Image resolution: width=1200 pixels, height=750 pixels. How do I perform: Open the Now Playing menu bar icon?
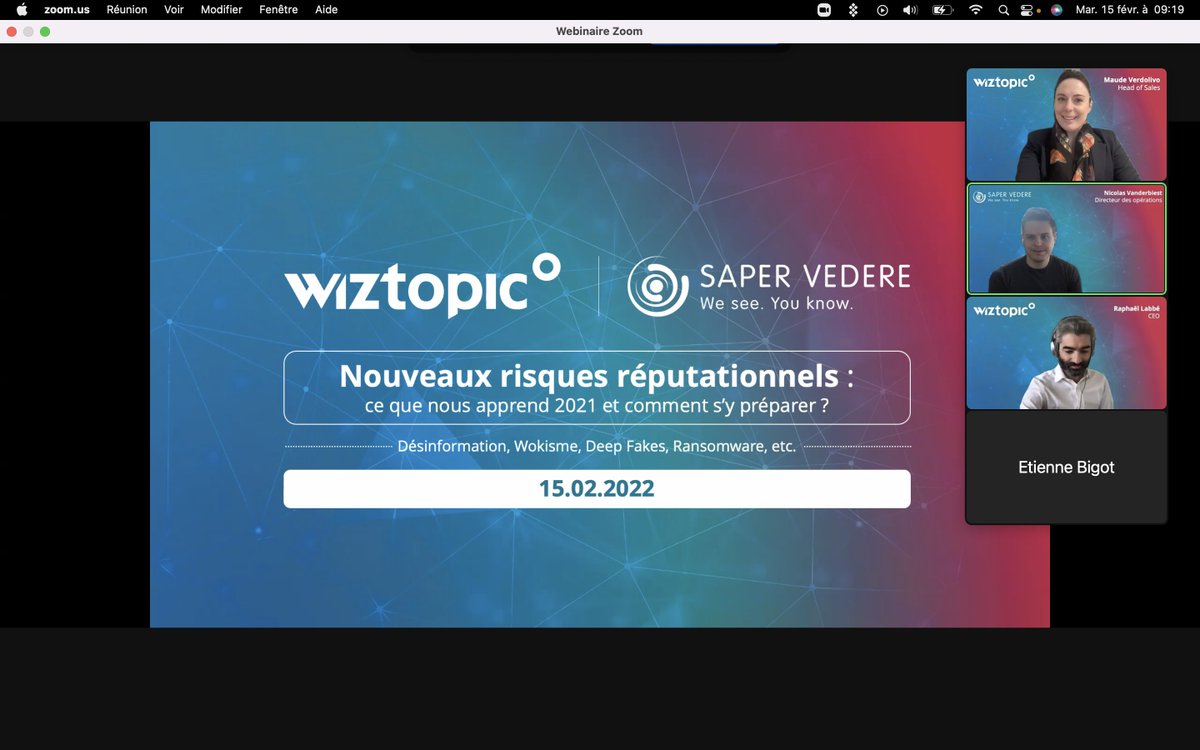point(882,9)
